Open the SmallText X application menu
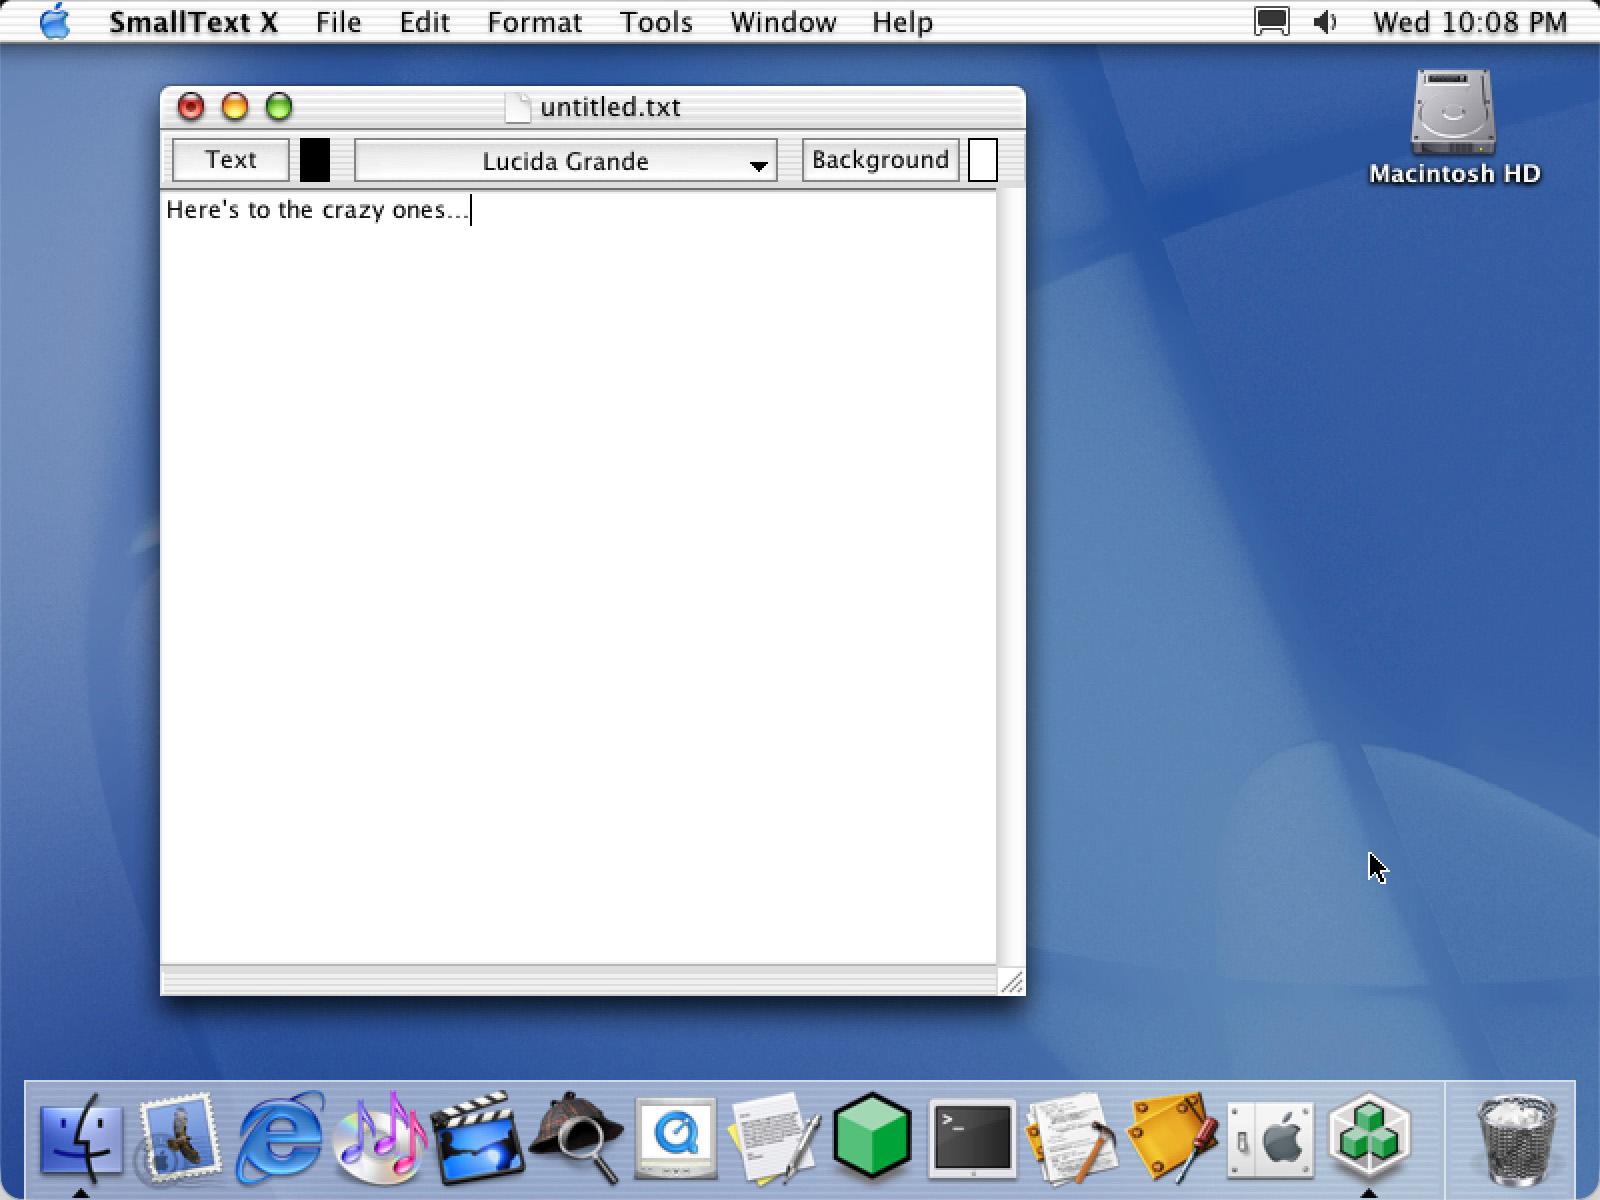The width and height of the screenshot is (1600, 1200). (x=193, y=22)
